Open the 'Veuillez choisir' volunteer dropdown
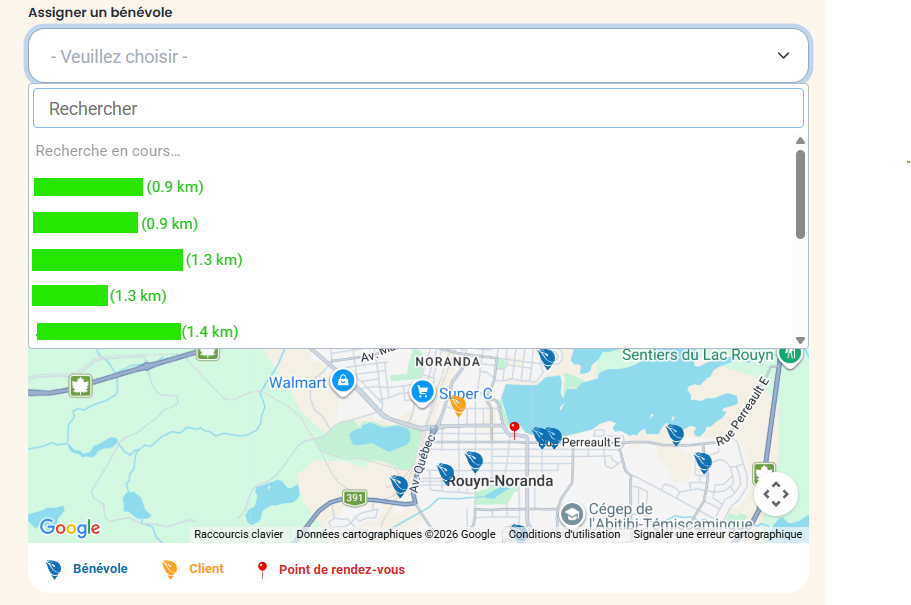Viewport: 911px width, 605px height. click(418, 56)
